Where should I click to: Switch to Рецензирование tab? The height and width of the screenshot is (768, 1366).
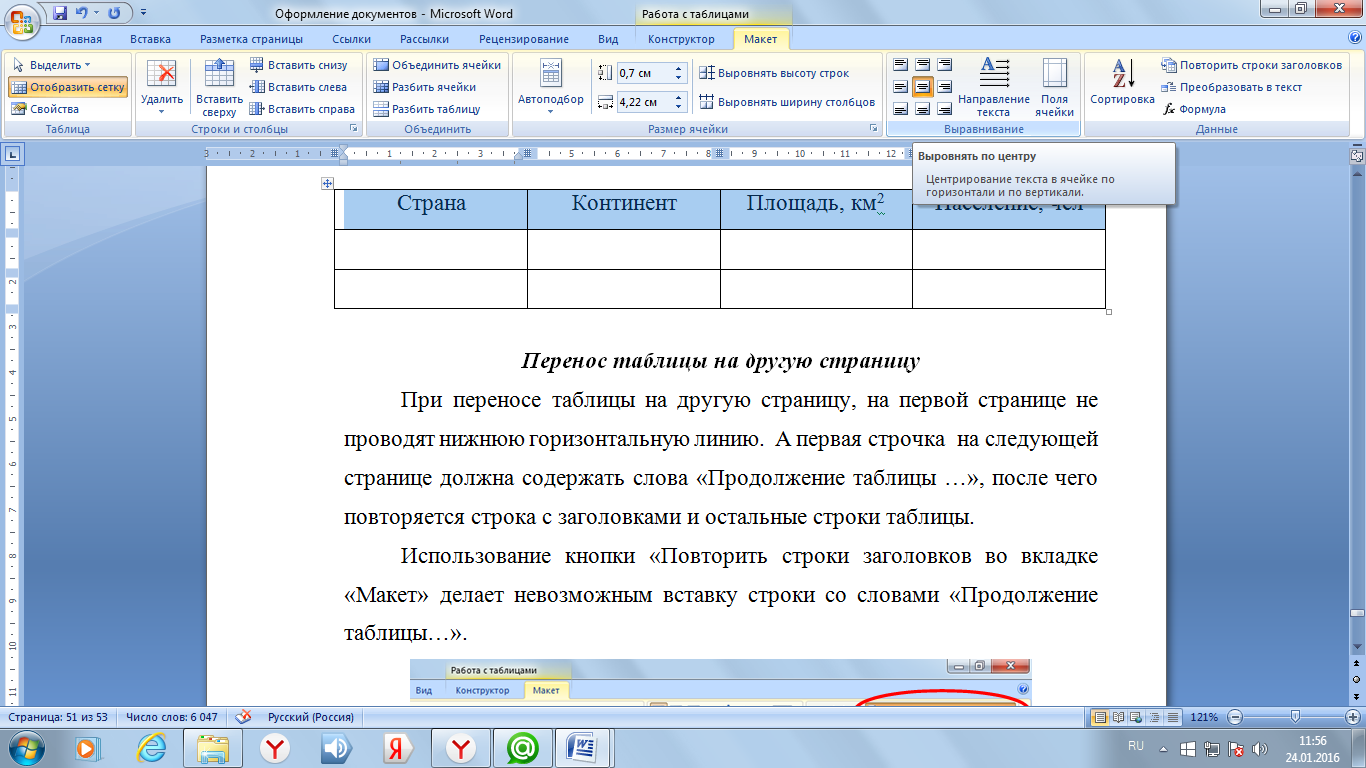523,39
